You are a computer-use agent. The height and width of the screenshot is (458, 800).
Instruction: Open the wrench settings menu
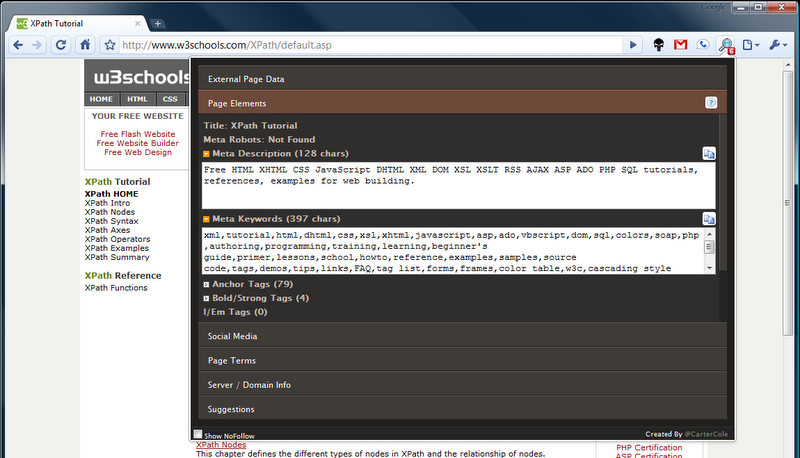pyautogui.click(x=778, y=45)
